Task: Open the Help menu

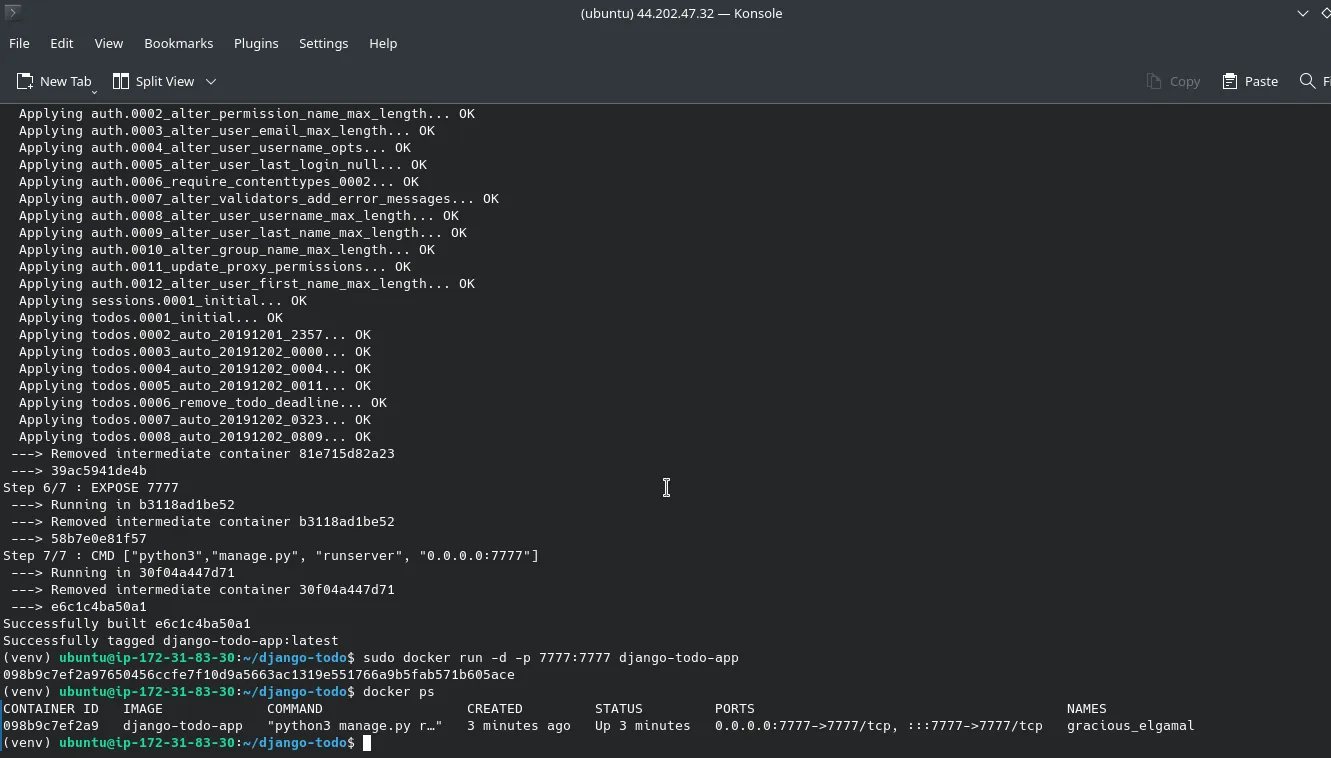Action: [x=383, y=43]
